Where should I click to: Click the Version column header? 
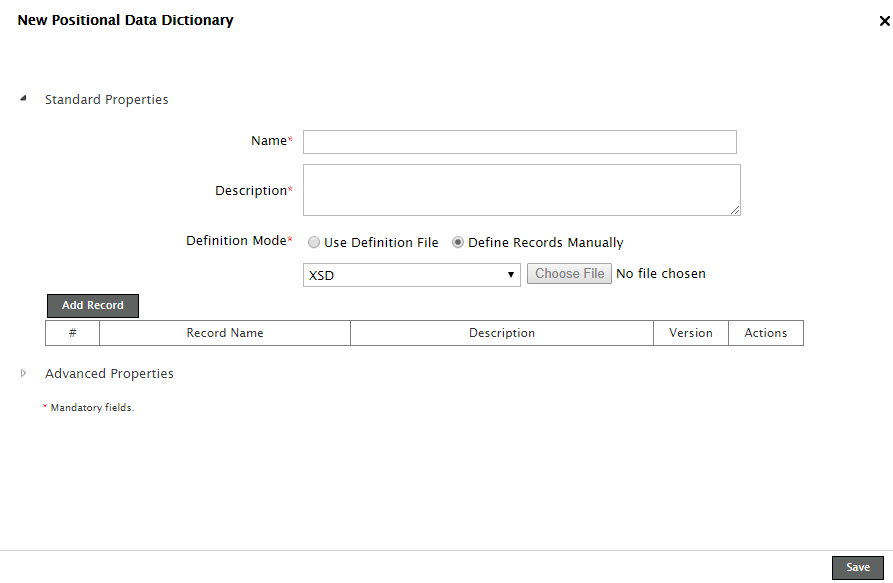pyautogui.click(x=691, y=333)
